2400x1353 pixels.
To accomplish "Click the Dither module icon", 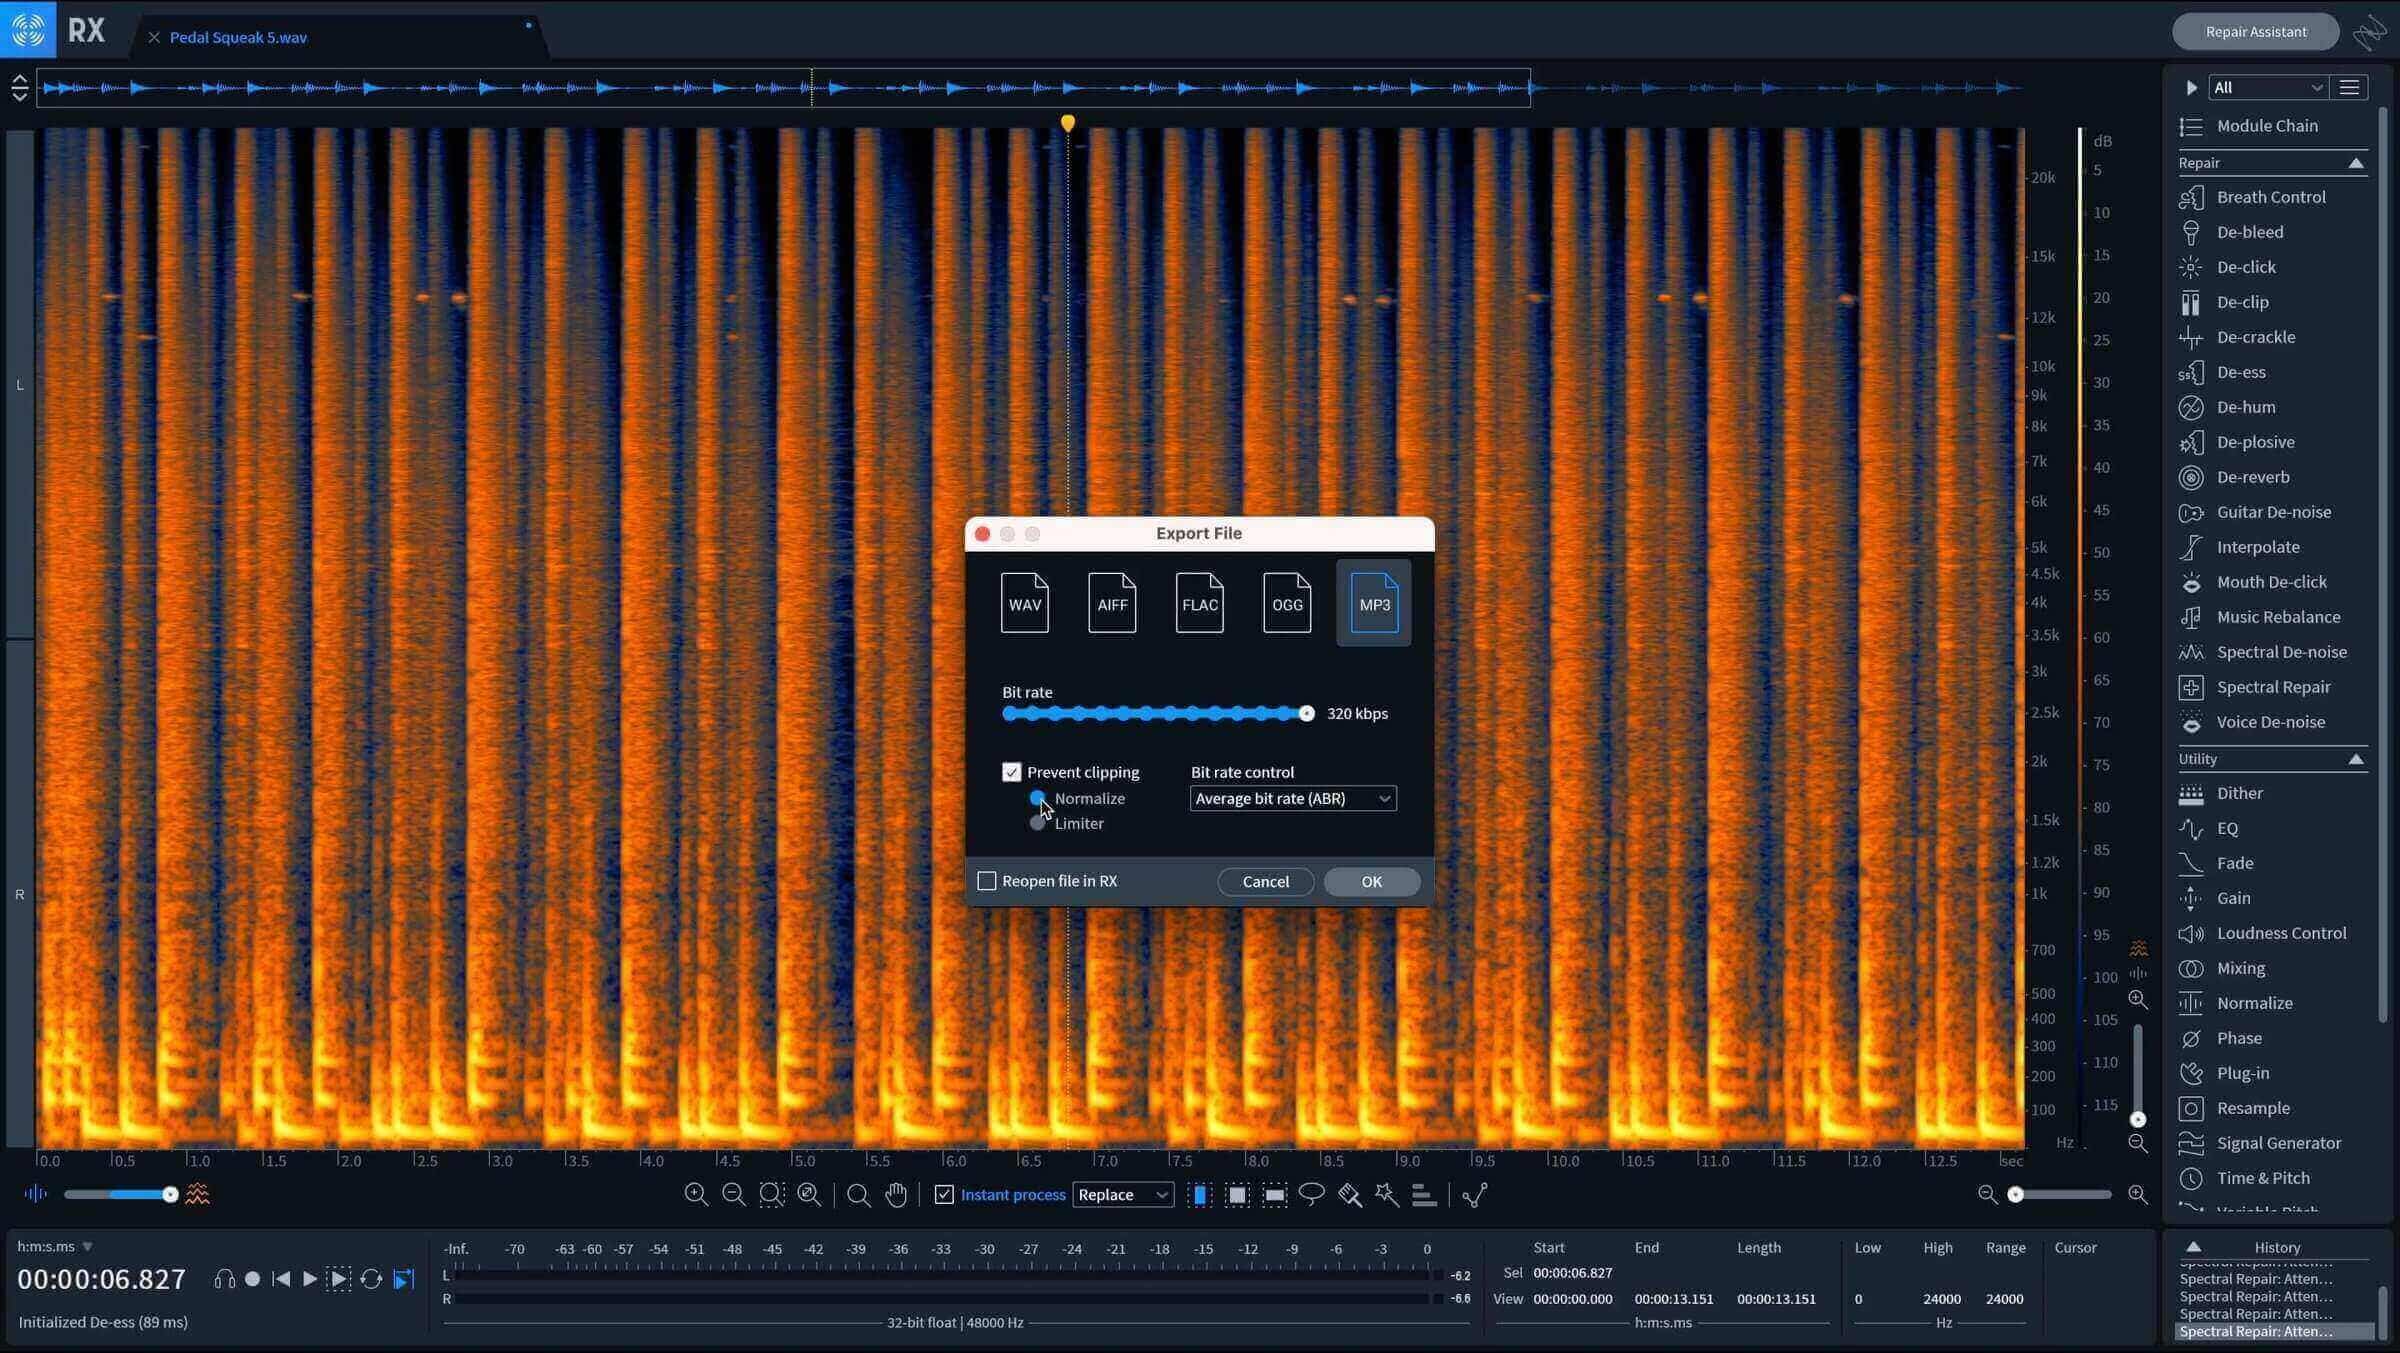I will pyautogui.click(x=2190, y=794).
